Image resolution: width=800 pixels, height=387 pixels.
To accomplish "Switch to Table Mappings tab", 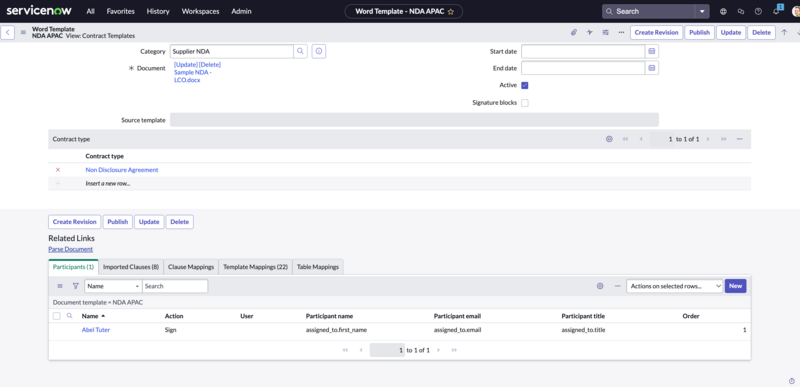I will click(318, 267).
